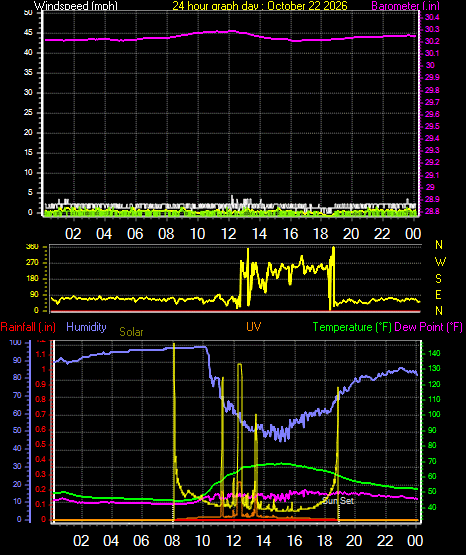Click the "25" windspeed axis value

coord(28,113)
